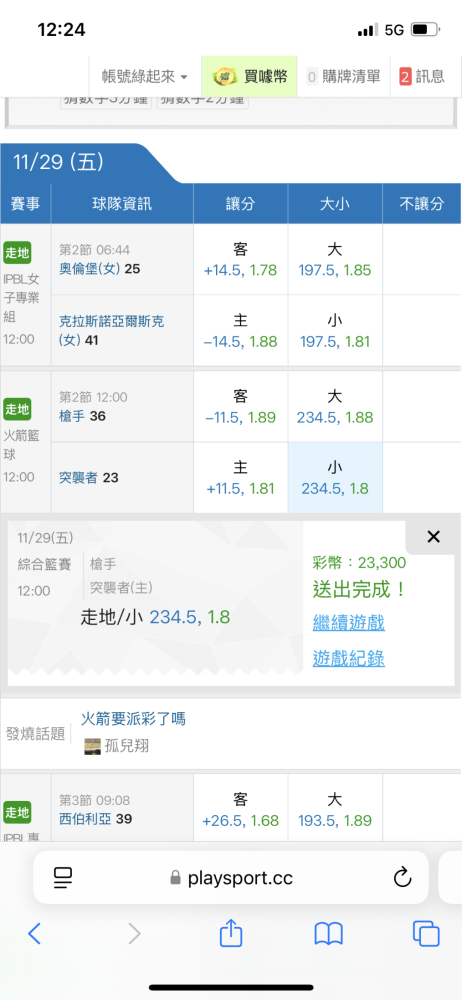Tap the Safari back arrow

click(34, 934)
